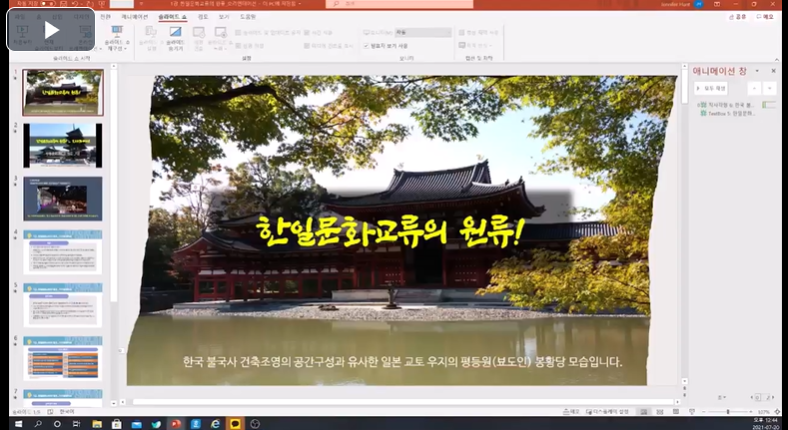Adjust the zoom slider in status bar
Image resolution: width=788 pixels, height=430 pixels.
click(x=728, y=411)
